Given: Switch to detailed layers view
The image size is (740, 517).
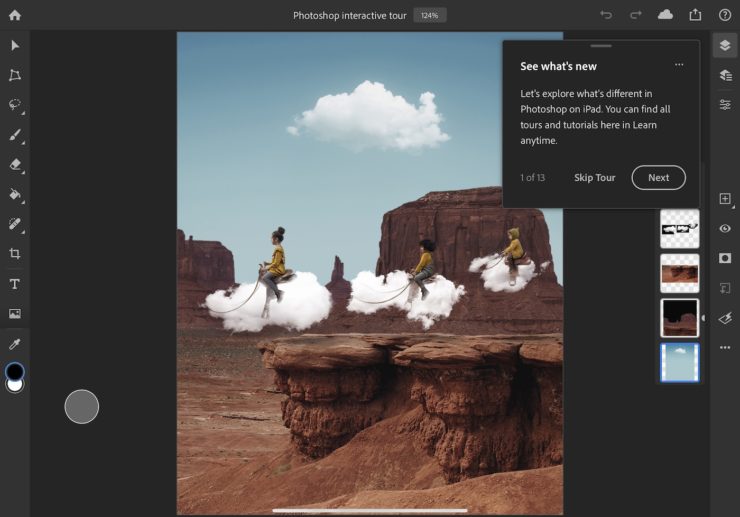Looking at the screenshot, I should click(725, 76).
